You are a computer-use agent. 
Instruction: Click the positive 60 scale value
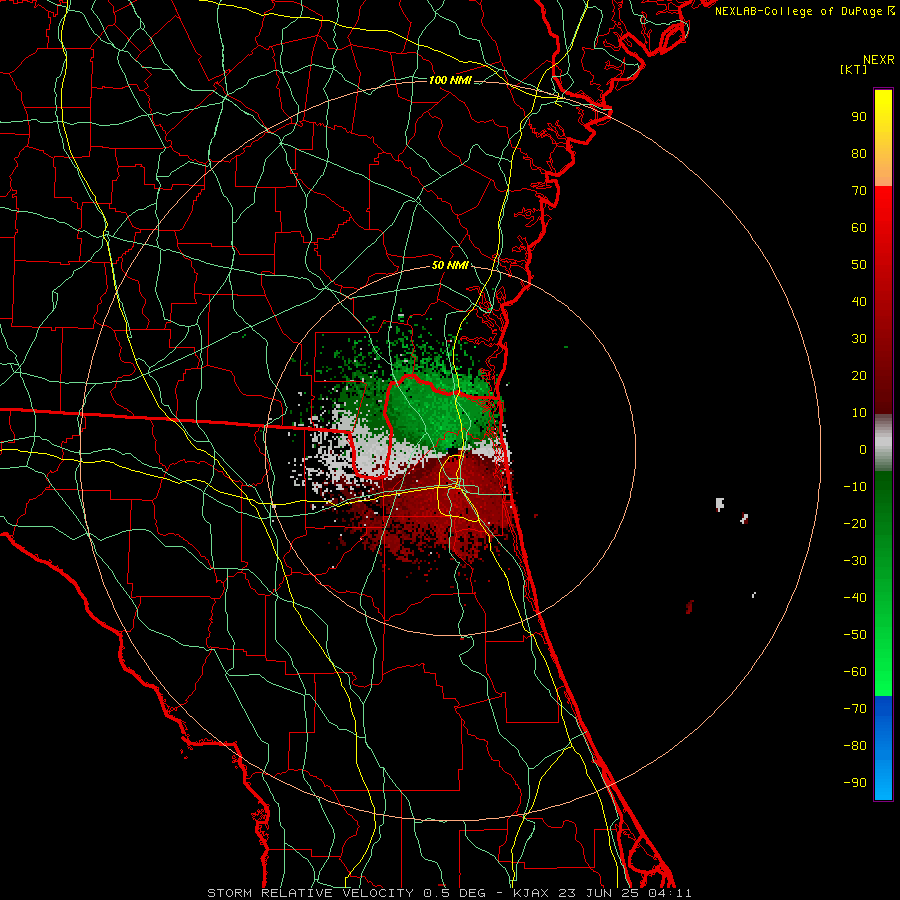[x=859, y=228]
